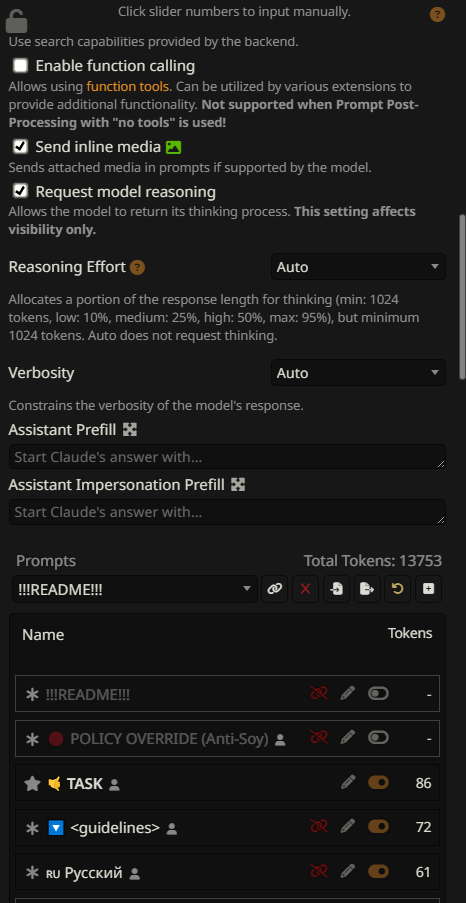Image resolution: width=466 pixels, height=903 pixels.
Task: Click into the Assistant Impersonation Prefill field
Action: [x=227, y=512]
